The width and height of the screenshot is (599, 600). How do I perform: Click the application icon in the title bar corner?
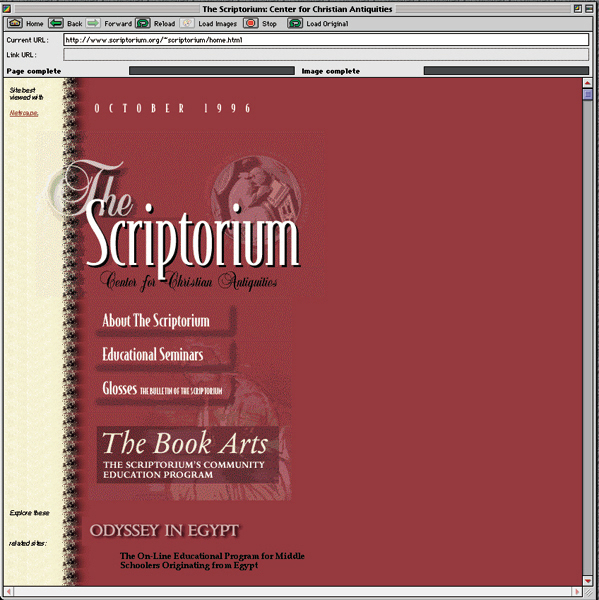7,8
